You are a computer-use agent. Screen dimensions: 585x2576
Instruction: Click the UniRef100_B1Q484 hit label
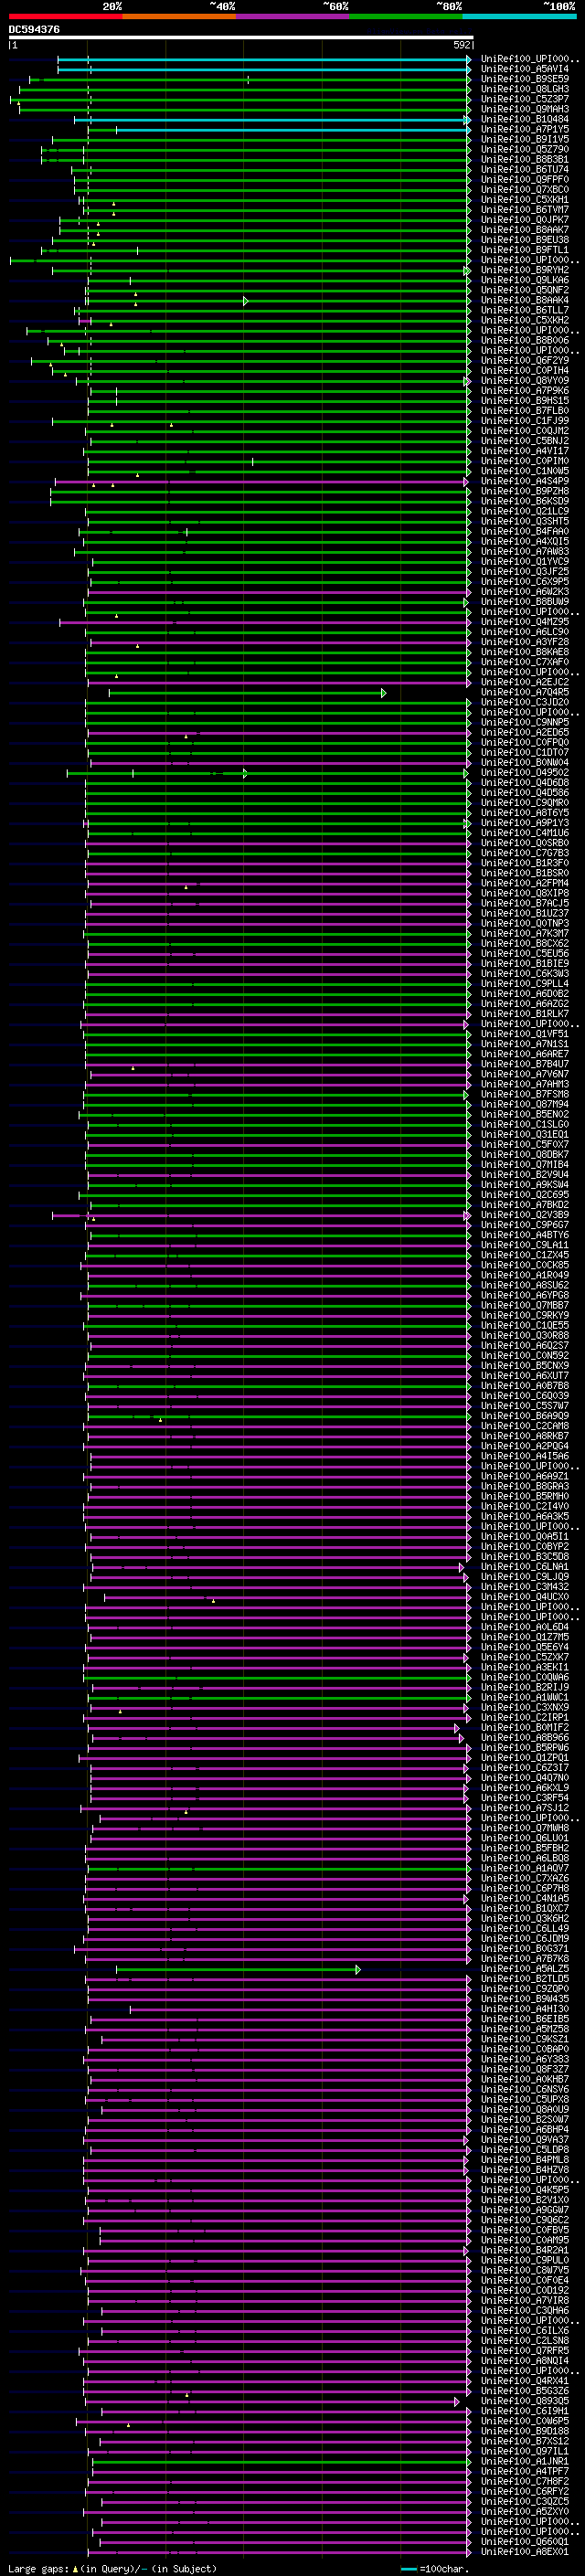[525, 119]
